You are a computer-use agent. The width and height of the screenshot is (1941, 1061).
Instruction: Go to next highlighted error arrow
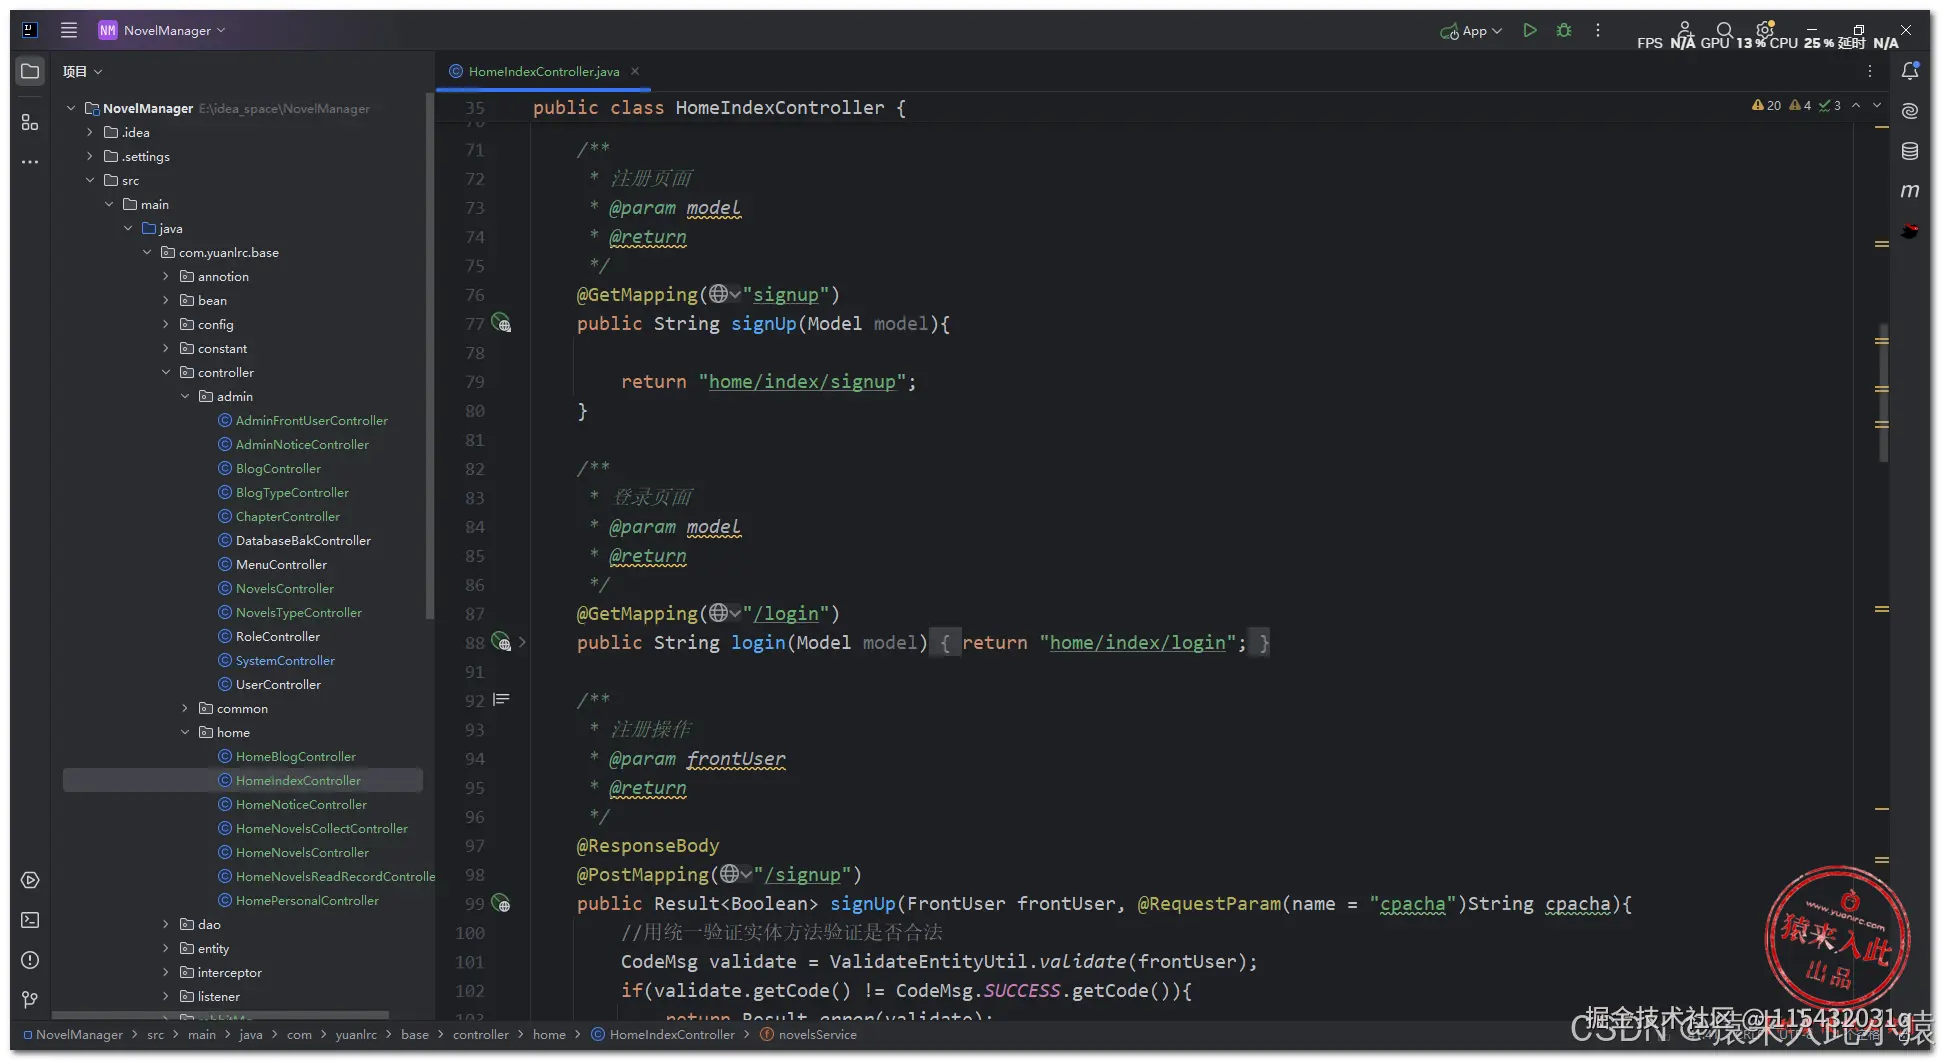[x=1877, y=105]
